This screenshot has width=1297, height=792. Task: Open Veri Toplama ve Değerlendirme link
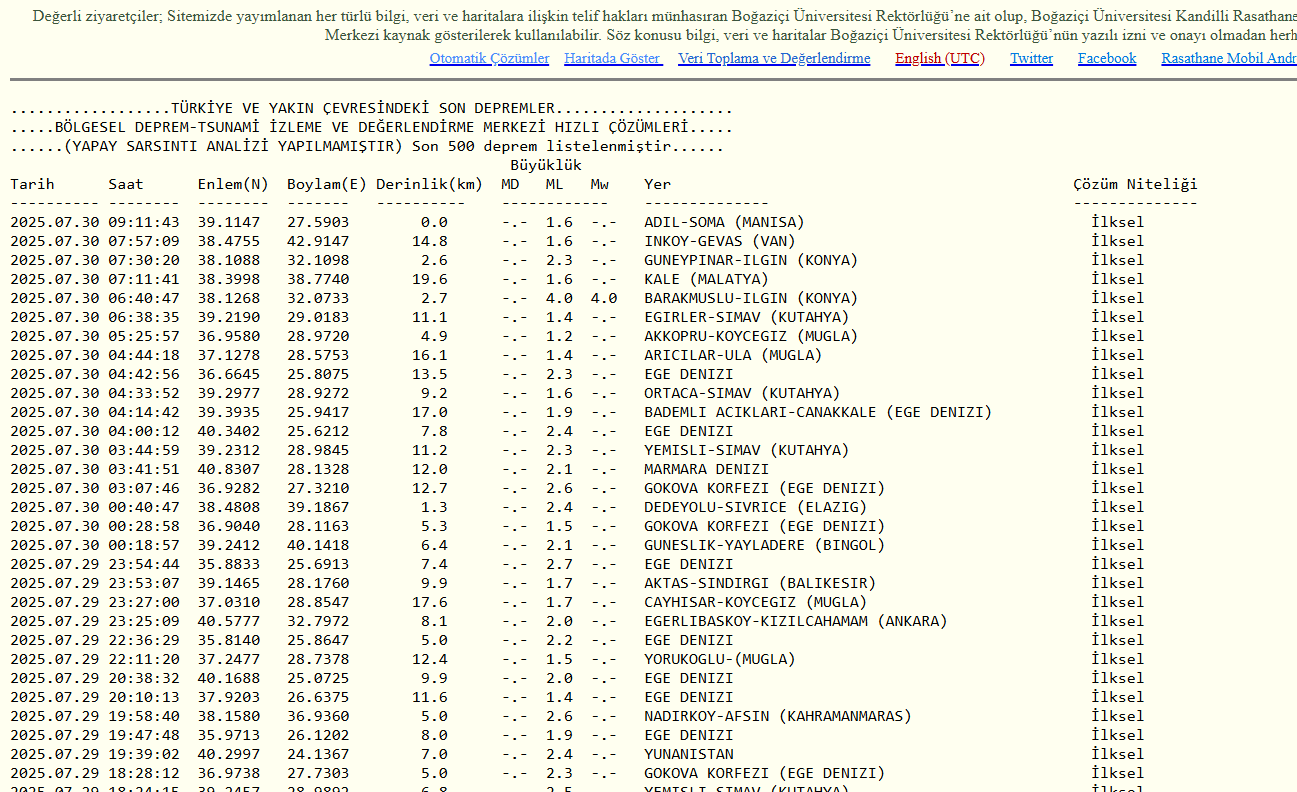[x=774, y=58]
